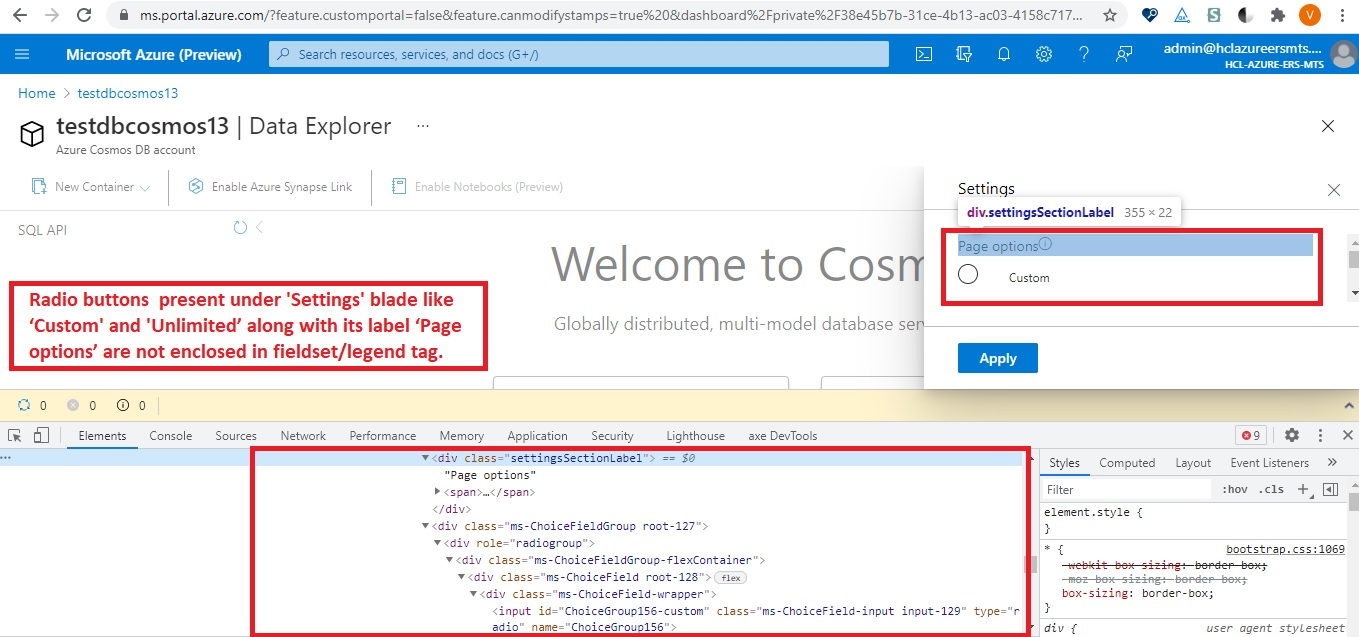The height and width of the screenshot is (637, 1359).
Task: Click Enable Azure Synapse Link
Action: (270, 187)
